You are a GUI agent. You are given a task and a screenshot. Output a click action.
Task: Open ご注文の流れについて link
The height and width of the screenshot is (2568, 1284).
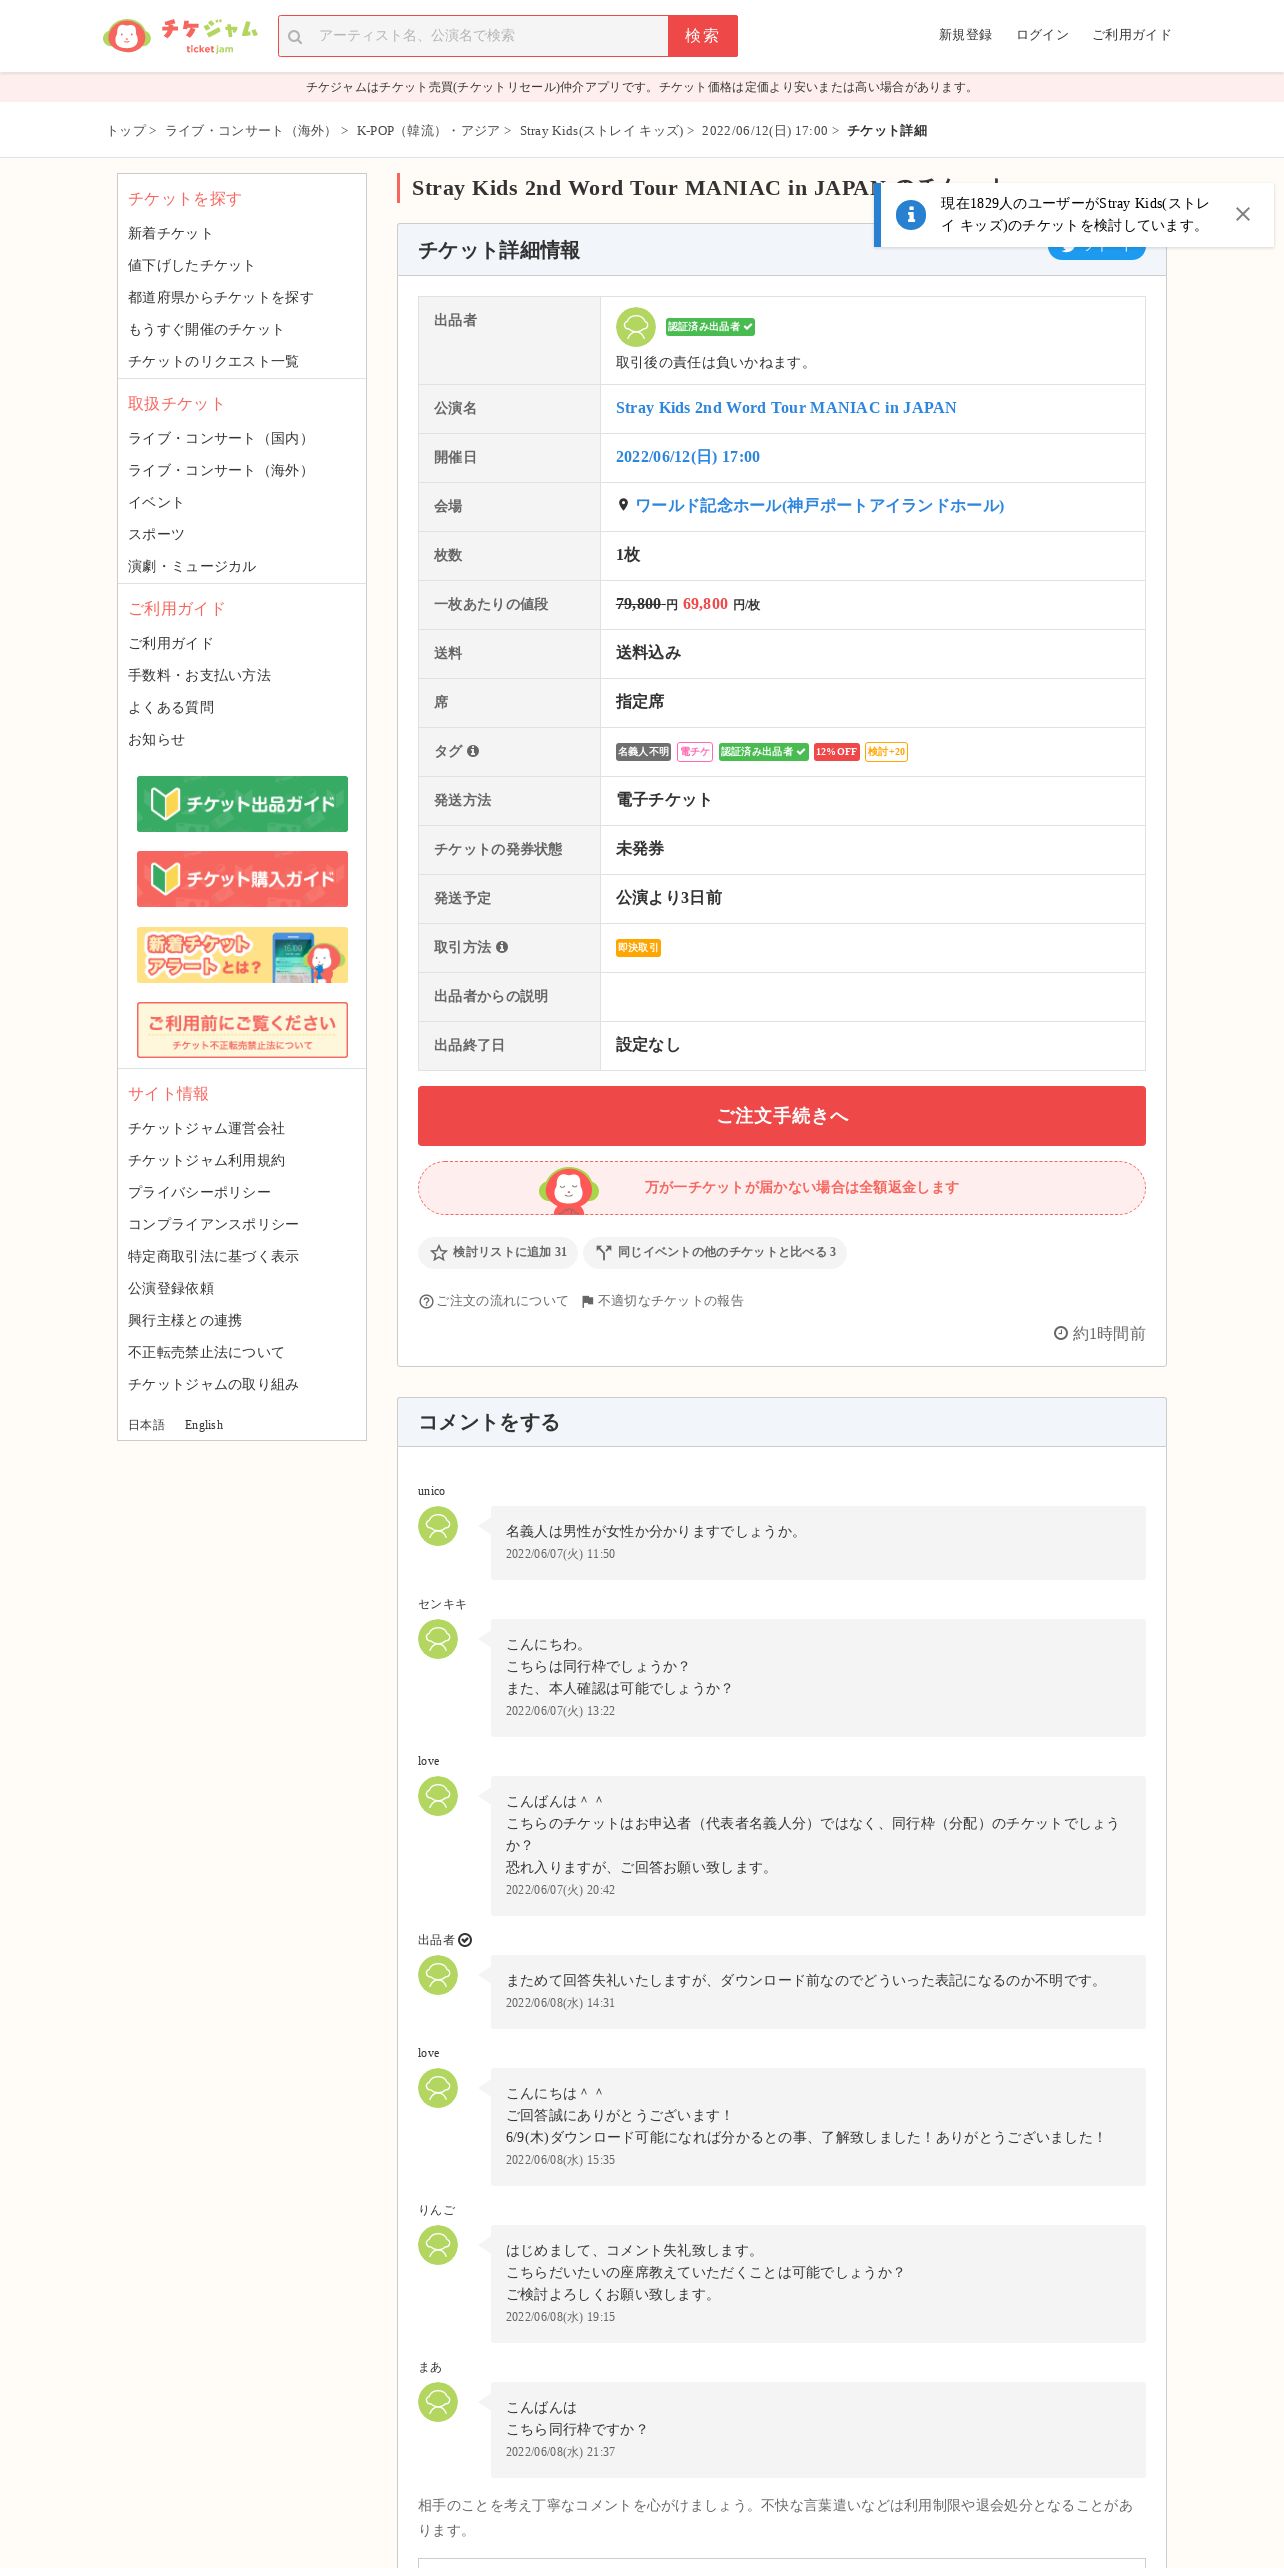point(502,1301)
